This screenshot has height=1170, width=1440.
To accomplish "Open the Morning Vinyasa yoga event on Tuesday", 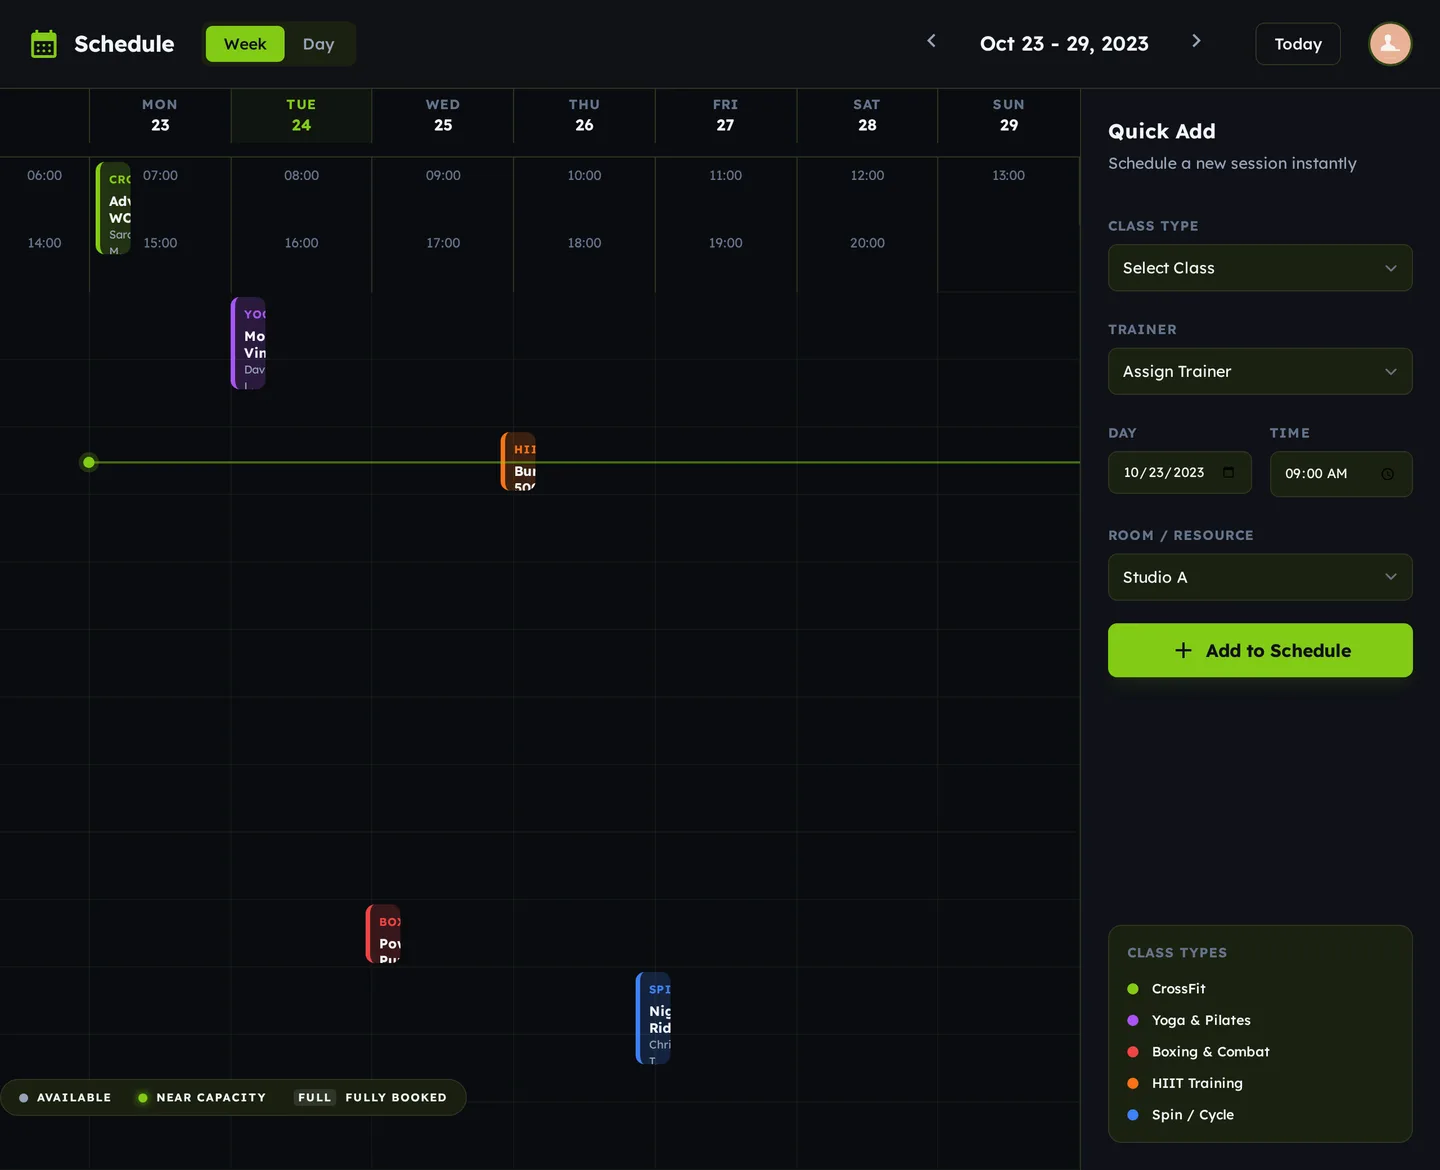I will pos(250,343).
